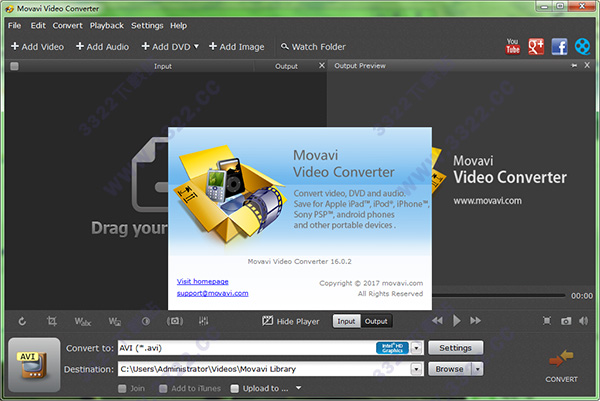Rewind the preview playback
This screenshot has height=401, width=600.
tap(437, 321)
